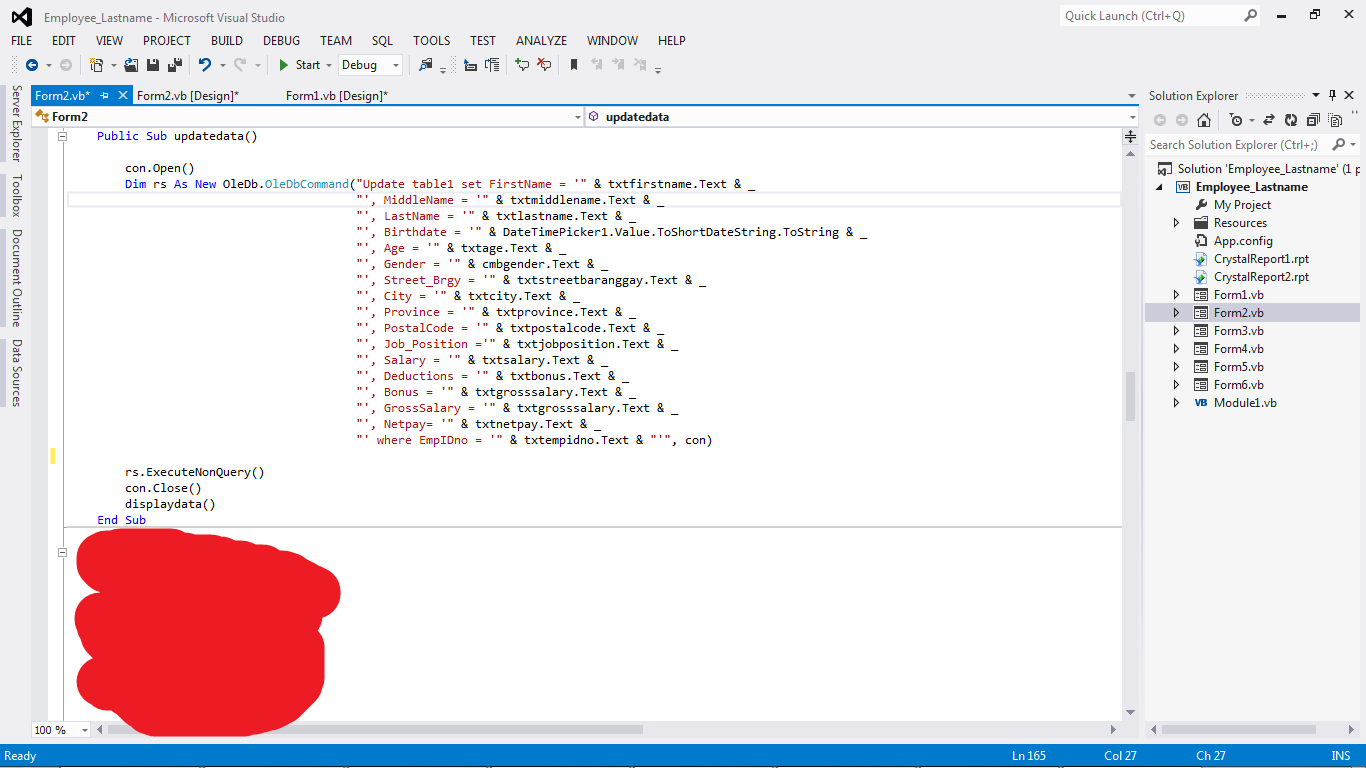1366x768 pixels.
Task: Open the DEBUG menu
Action: click(x=281, y=41)
